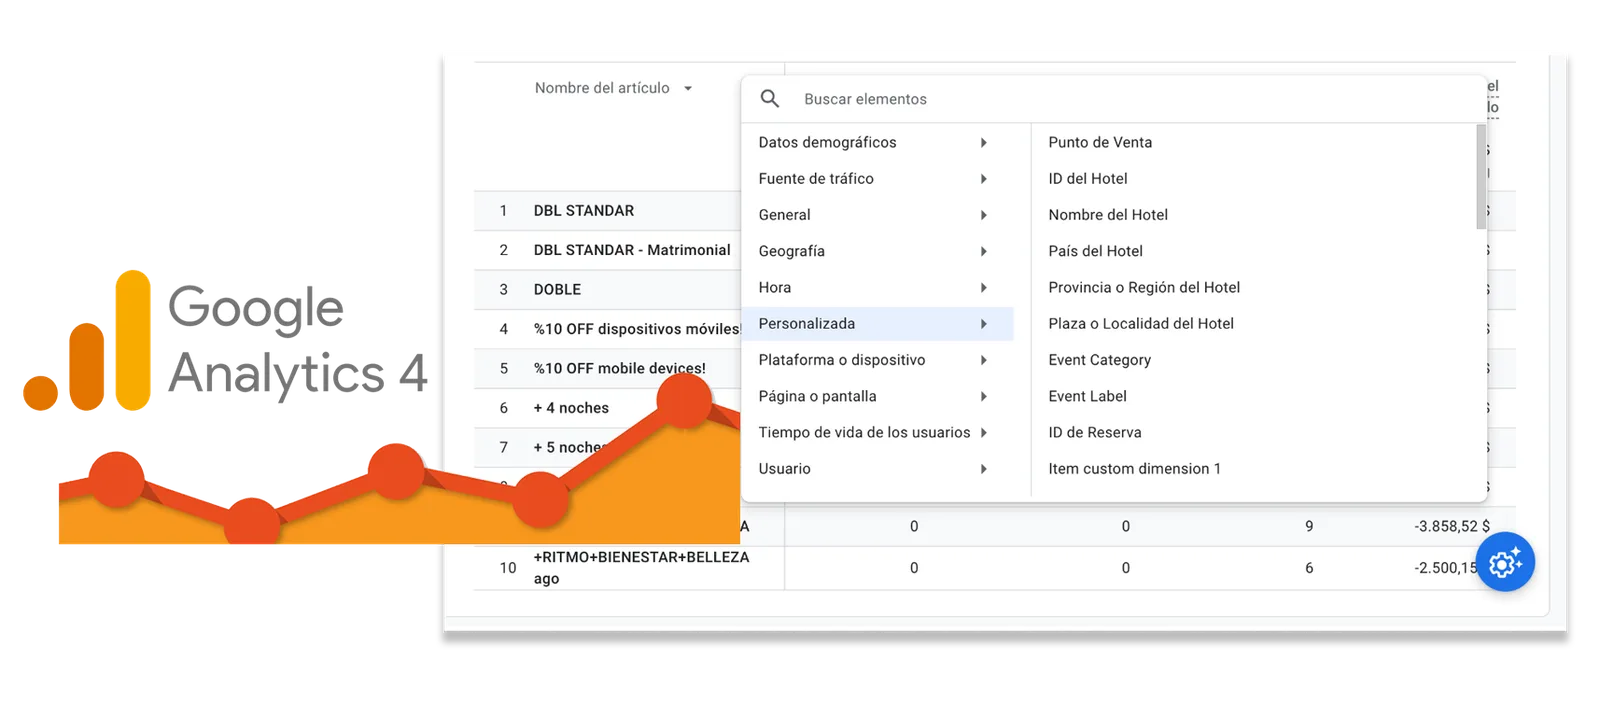Choose the Event Category dimension
Screen dimensions: 1600x704
(x=1099, y=360)
